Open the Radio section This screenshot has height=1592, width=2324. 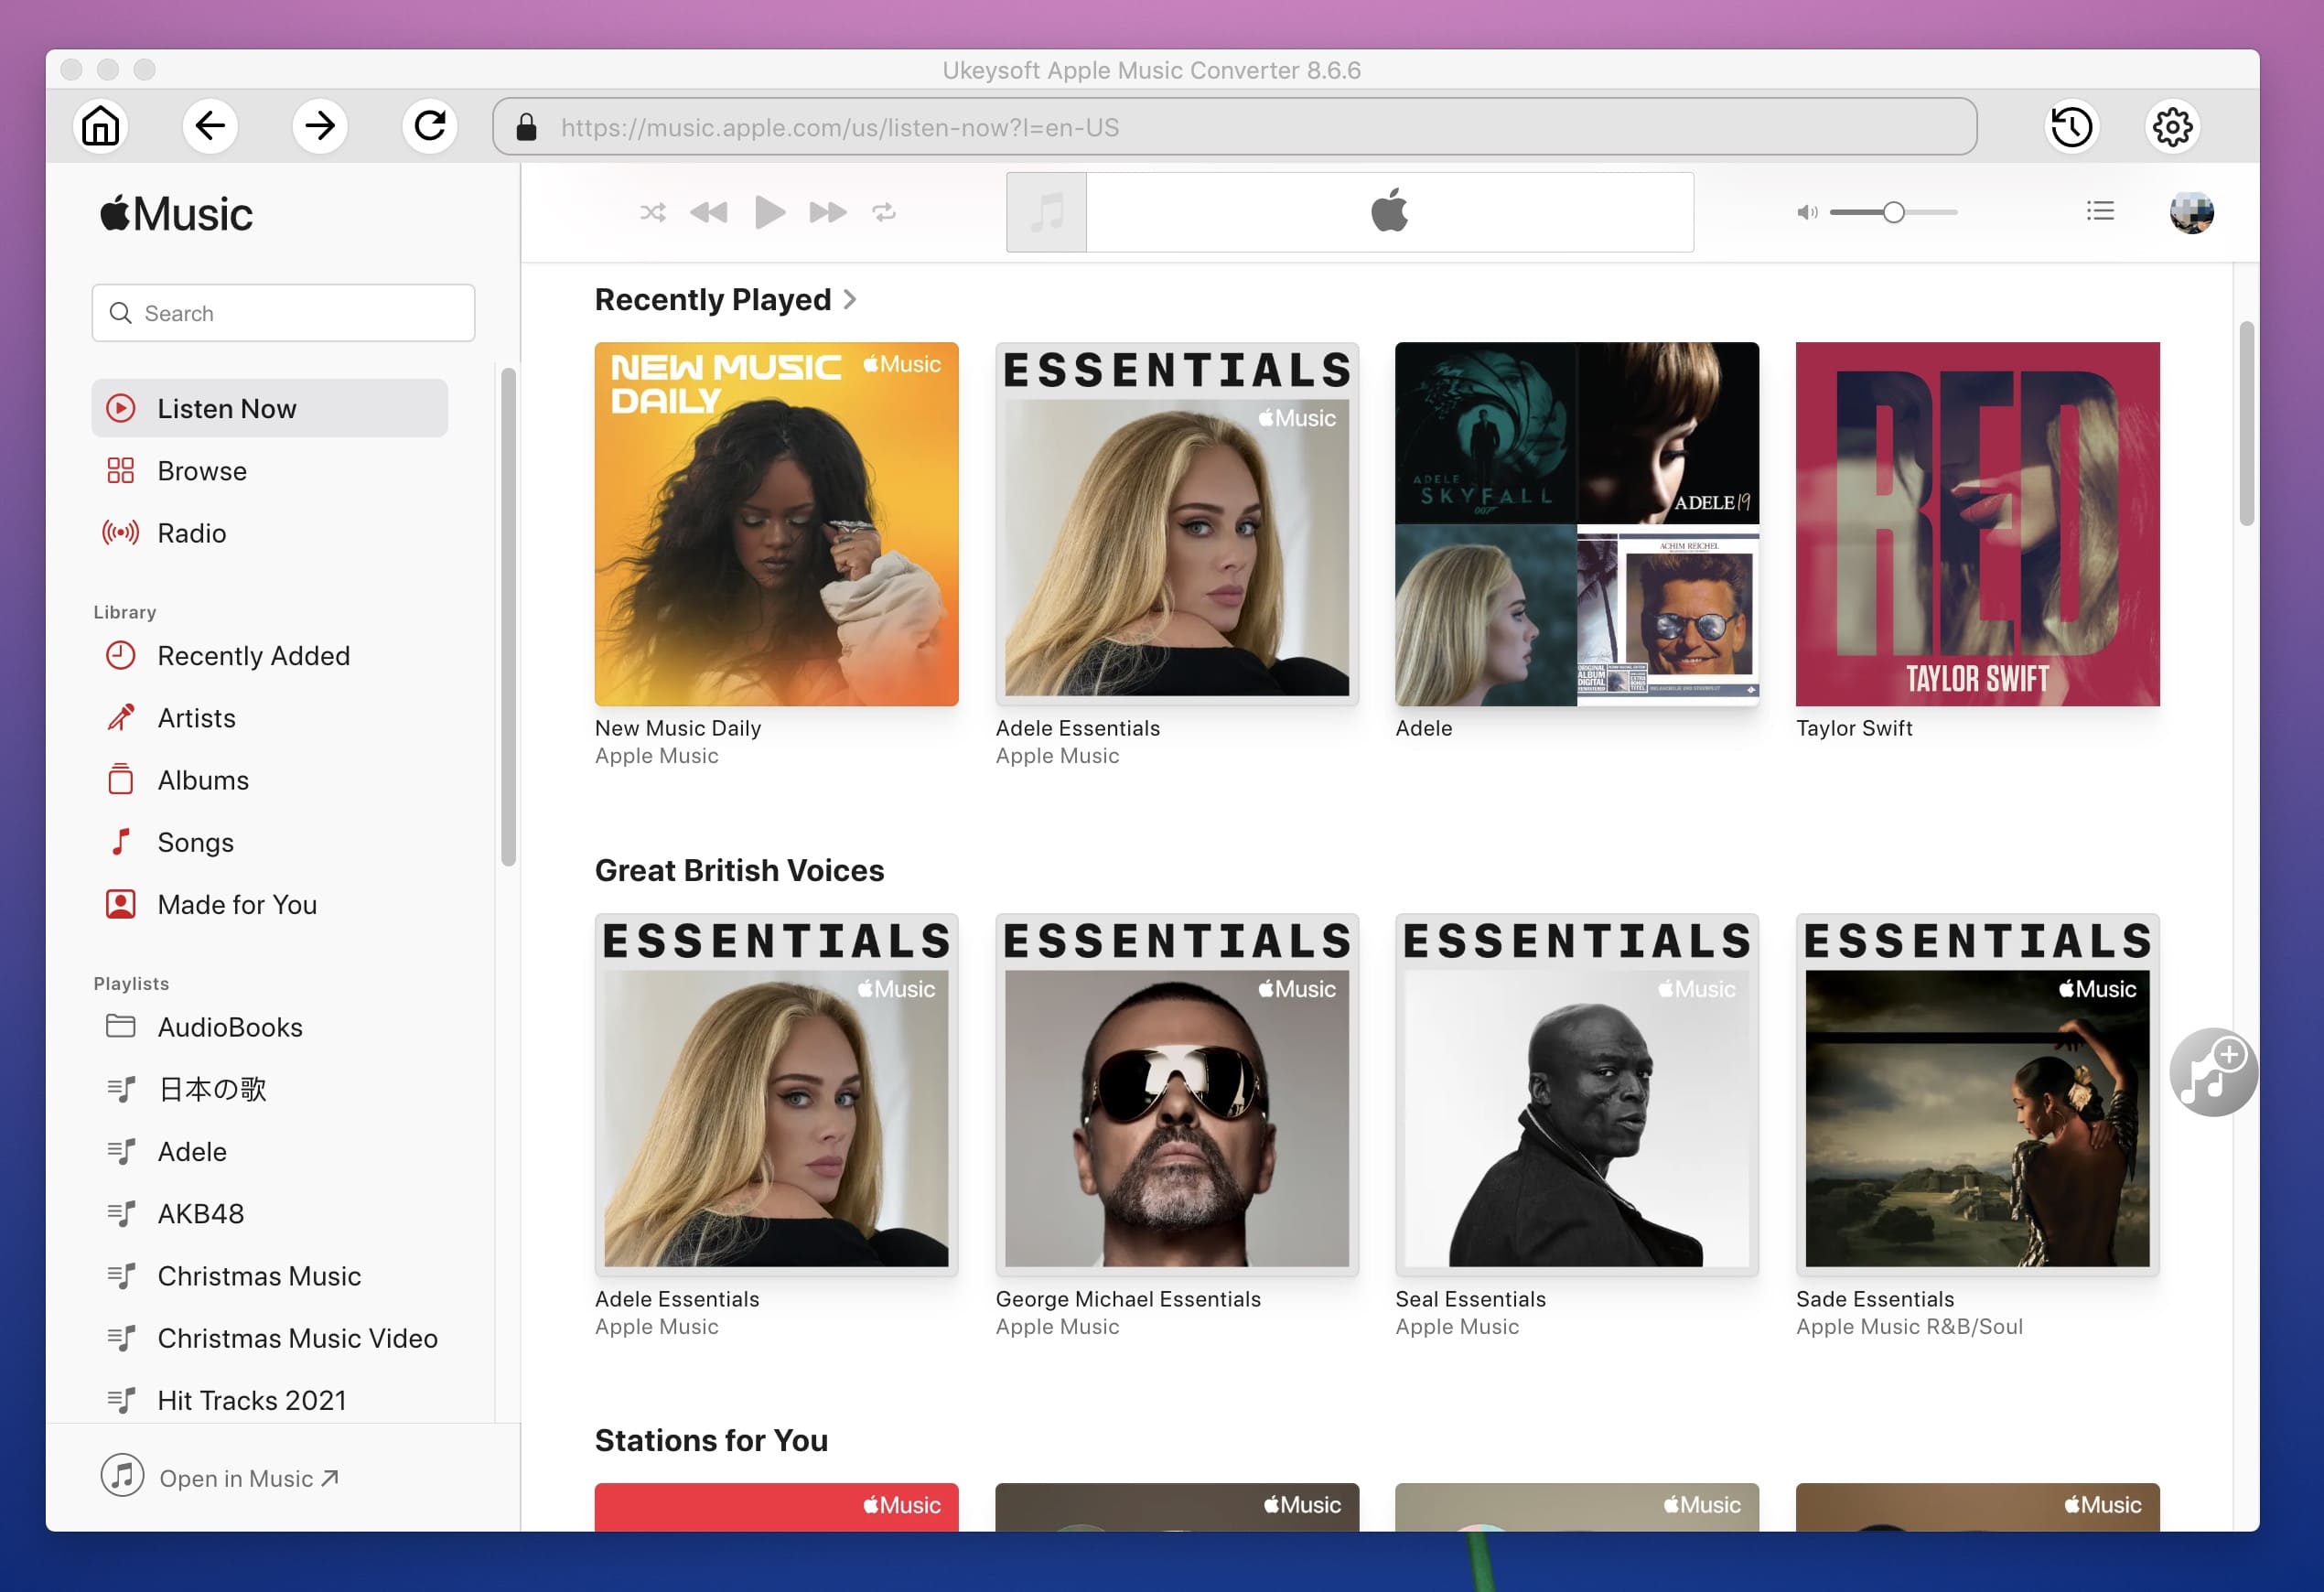tap(192, 530)
